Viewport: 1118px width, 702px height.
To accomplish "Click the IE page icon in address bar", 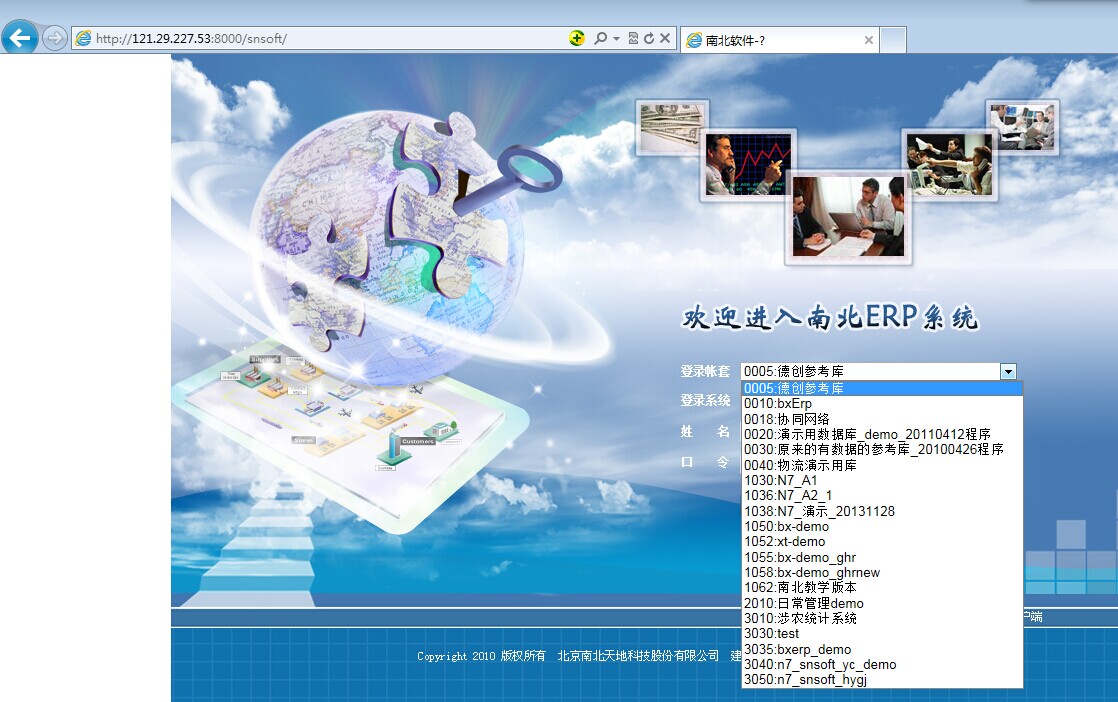I will pos(83,38).
